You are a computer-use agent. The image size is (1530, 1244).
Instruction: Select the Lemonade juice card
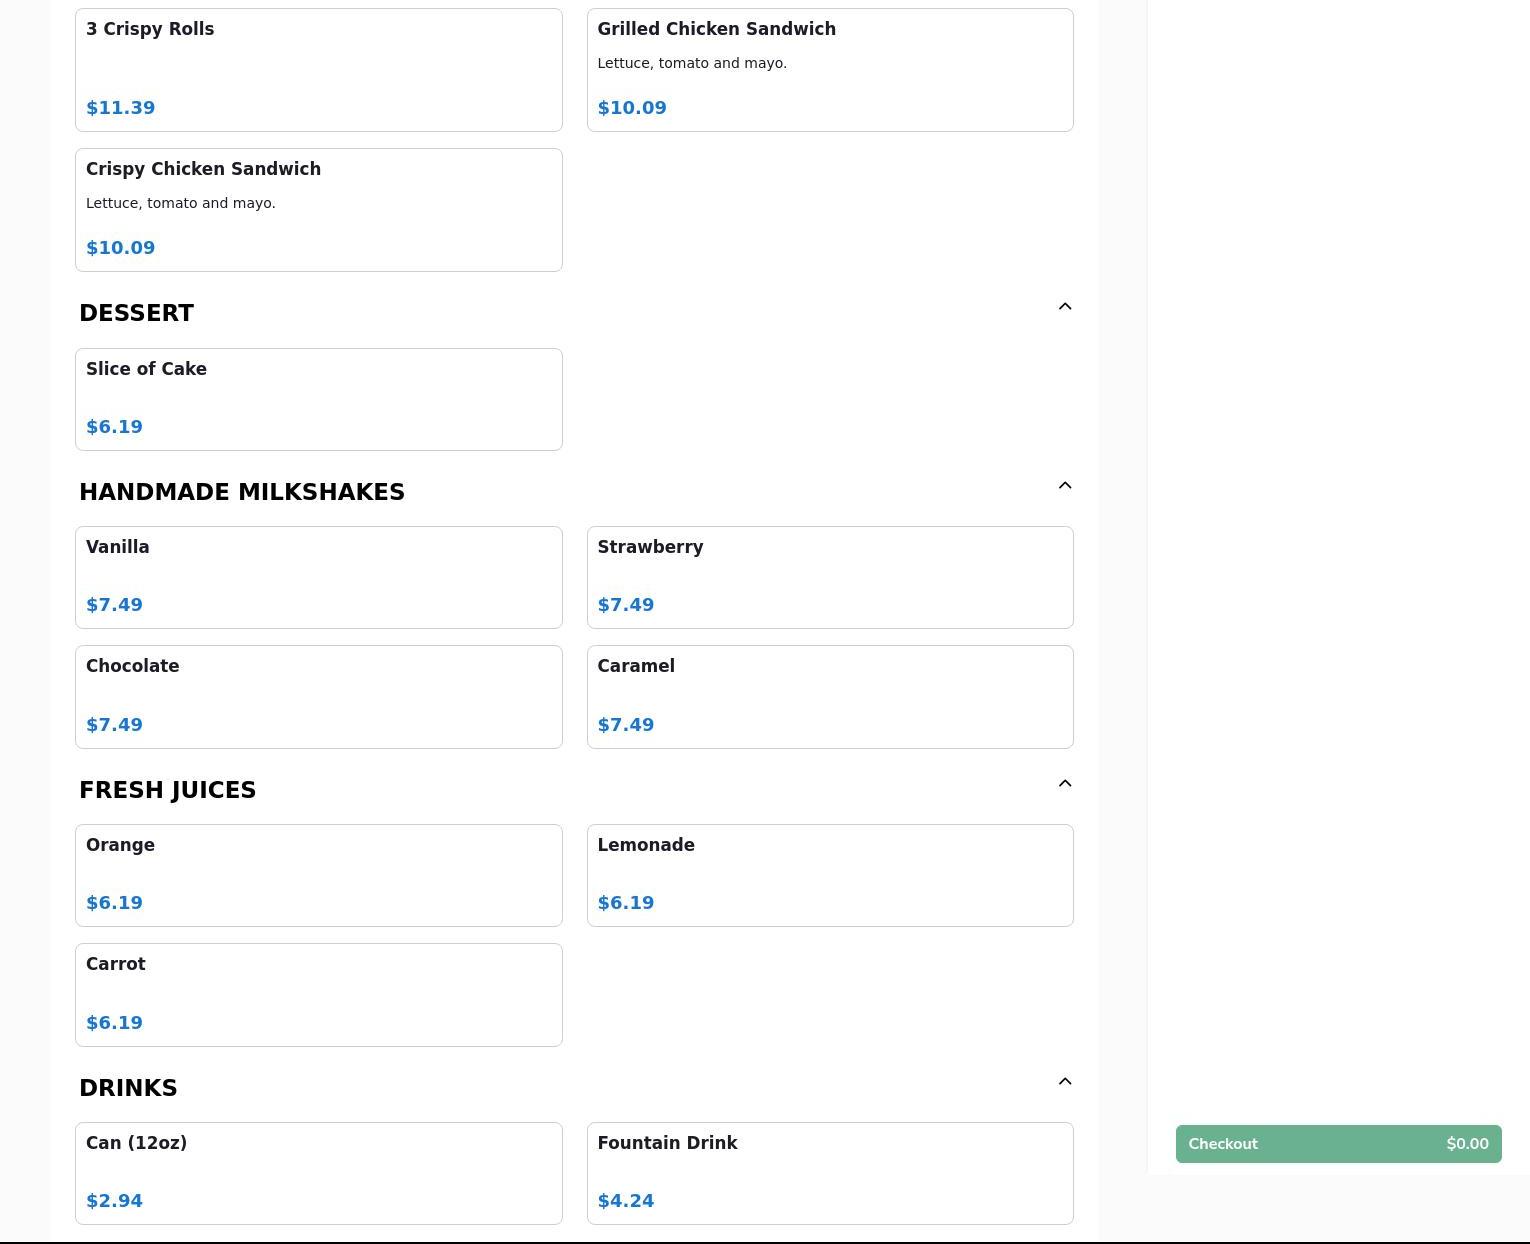tap(830, 876)
